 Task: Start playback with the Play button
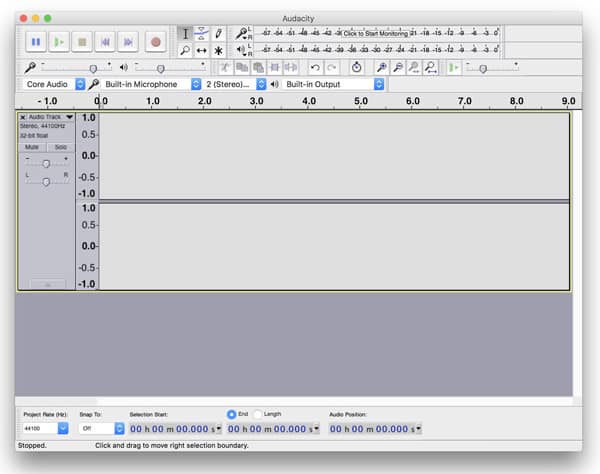pos(59,42)
